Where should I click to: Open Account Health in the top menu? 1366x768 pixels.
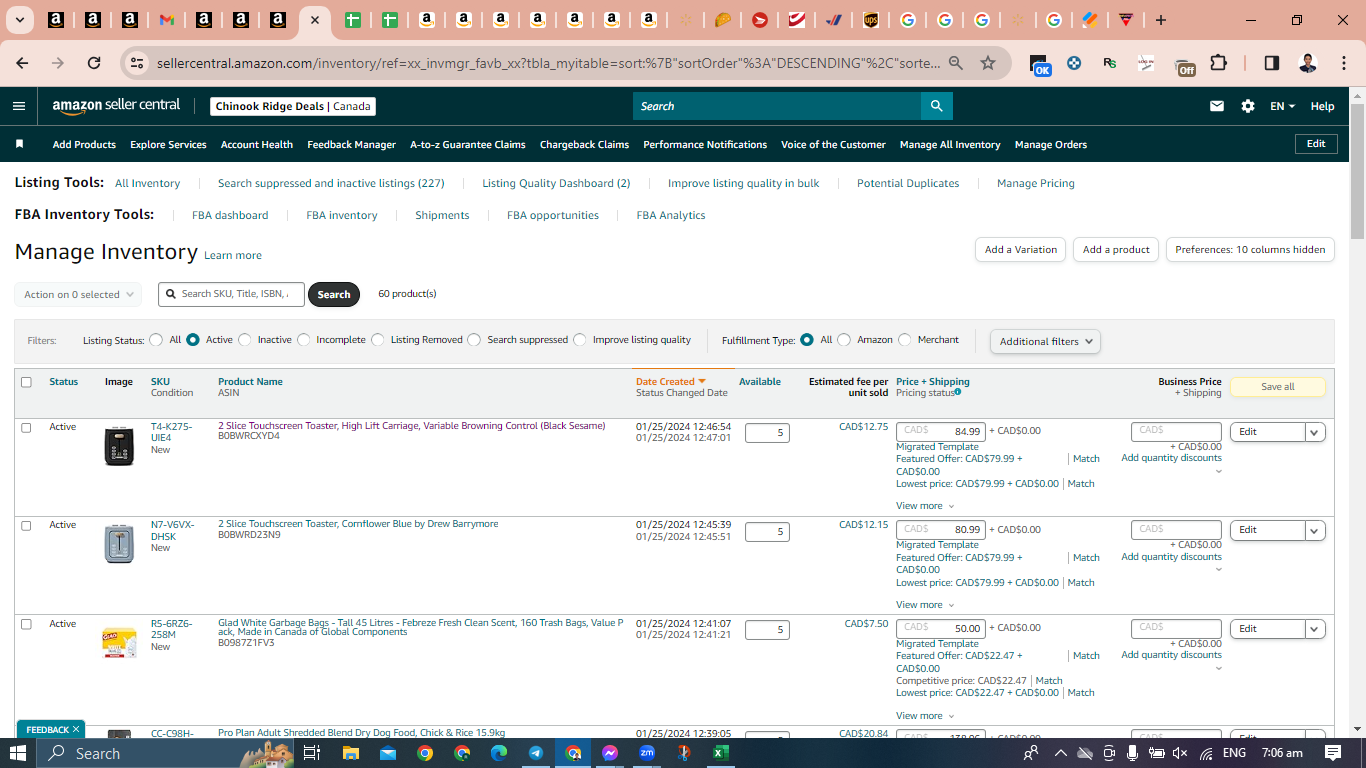coord(257,145)
